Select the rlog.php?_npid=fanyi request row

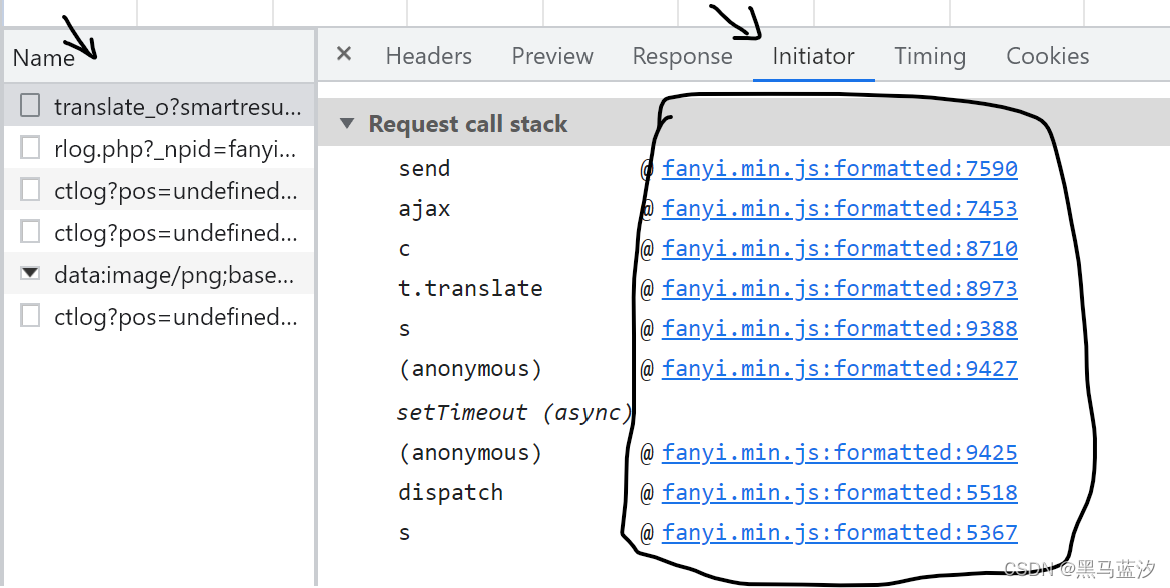click(160, 148)
